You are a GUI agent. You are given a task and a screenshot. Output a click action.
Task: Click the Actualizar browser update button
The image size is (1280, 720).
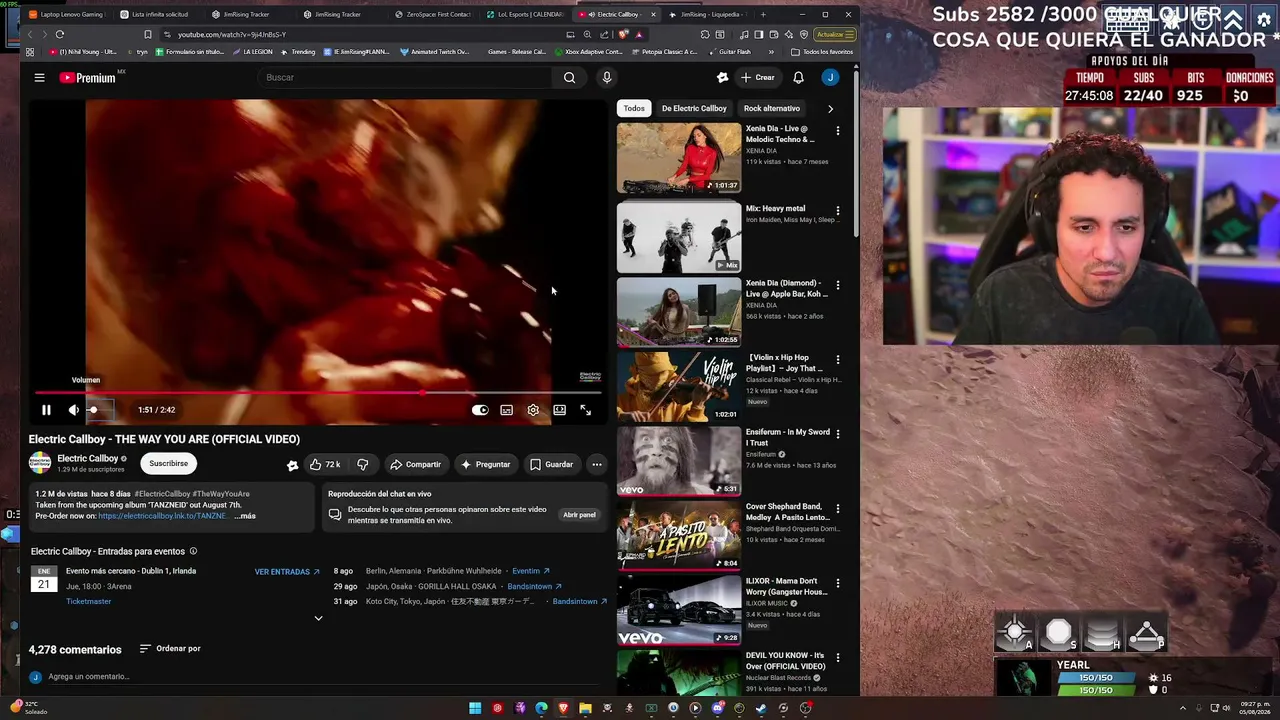pyautogui.click(x=834, y=34)
